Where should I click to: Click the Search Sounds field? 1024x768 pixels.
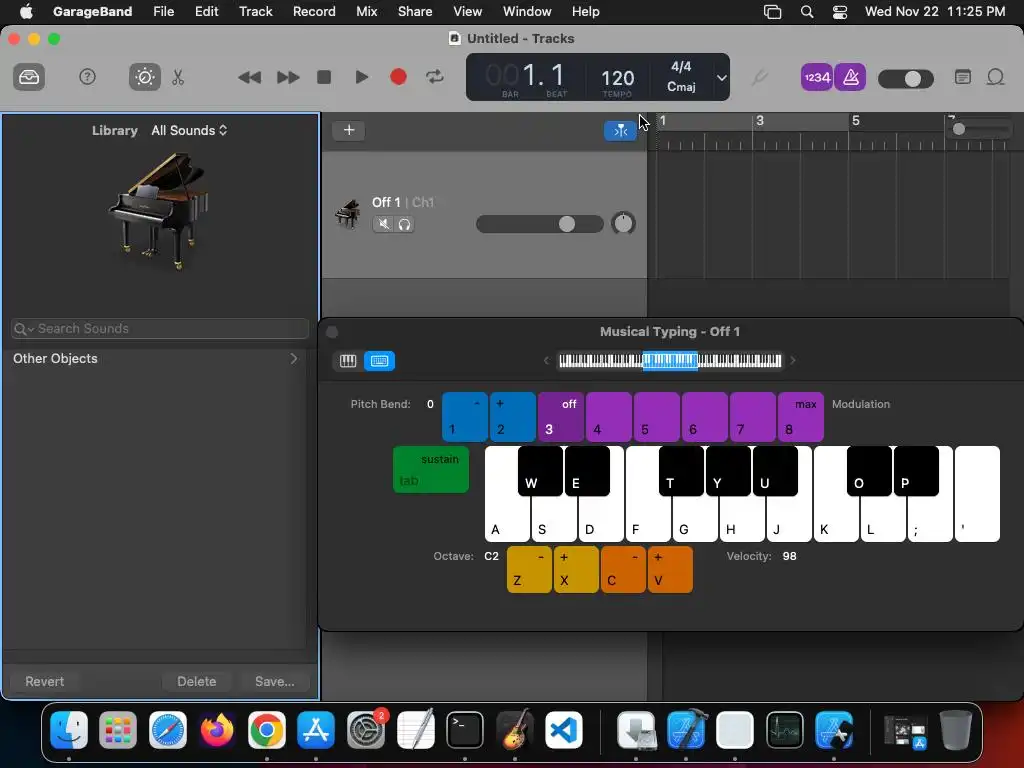tap(160, 328)
